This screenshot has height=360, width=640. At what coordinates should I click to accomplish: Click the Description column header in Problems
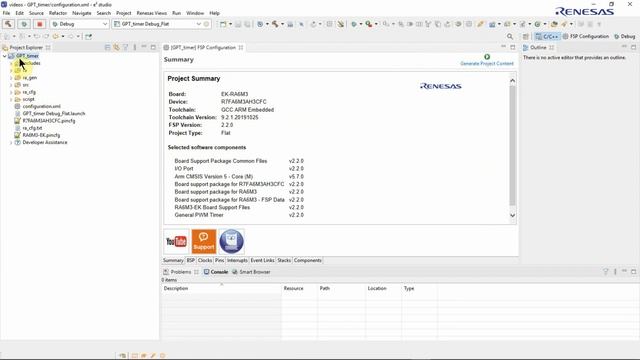221,288
